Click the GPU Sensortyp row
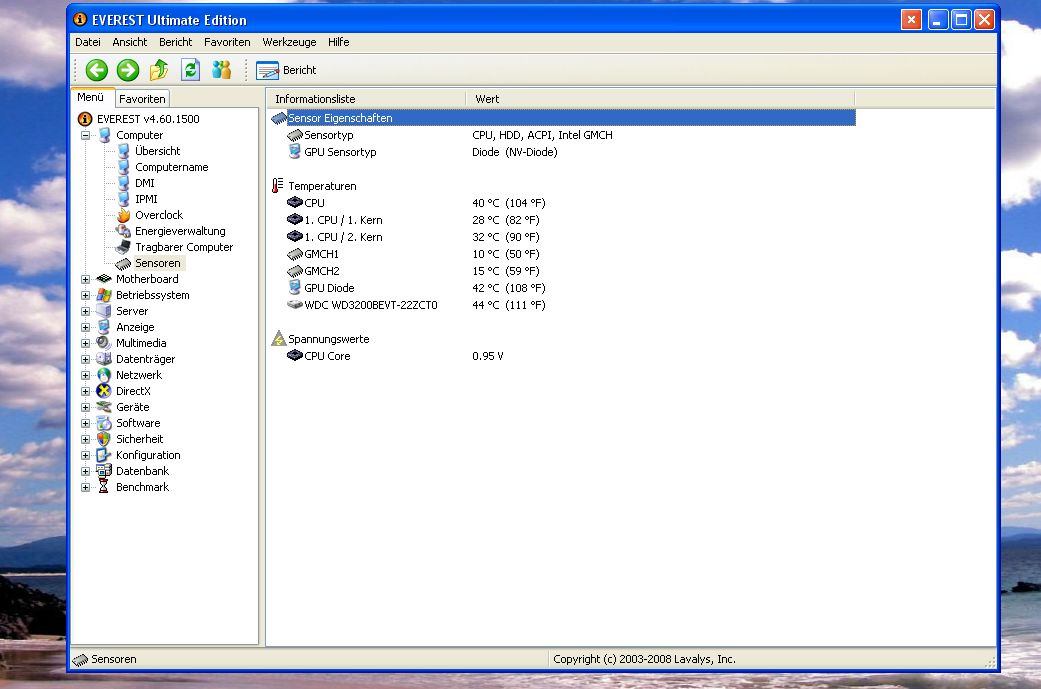 click(x=563, y=152)
